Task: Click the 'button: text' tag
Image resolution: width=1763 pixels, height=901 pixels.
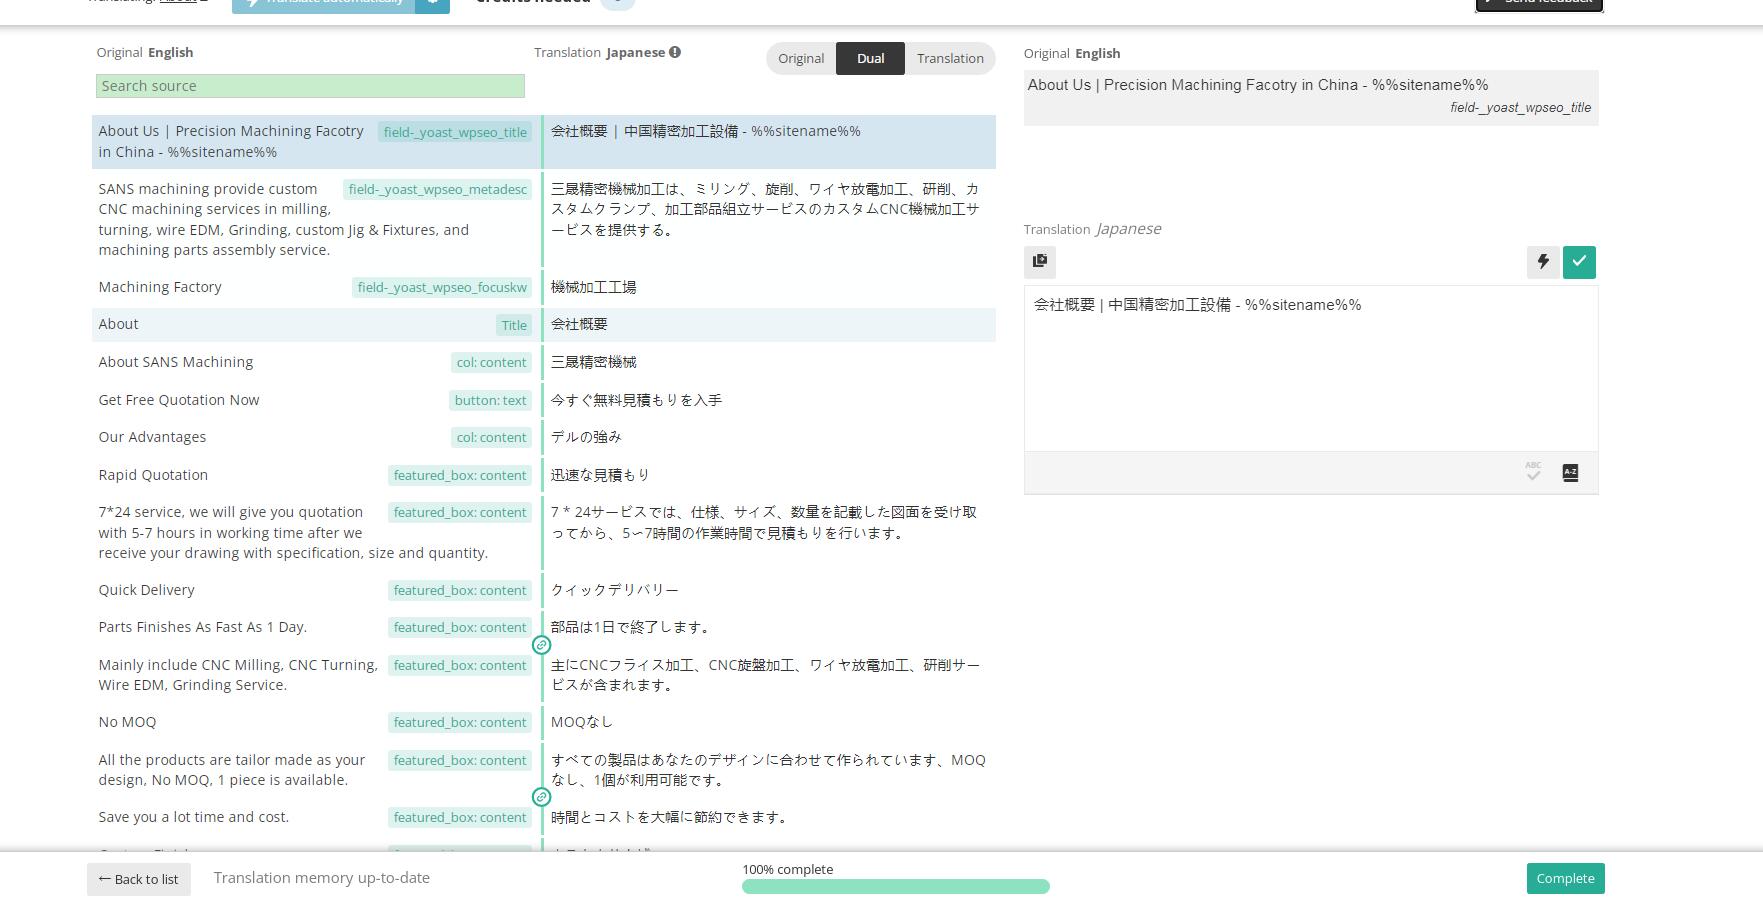Action: 490,400
